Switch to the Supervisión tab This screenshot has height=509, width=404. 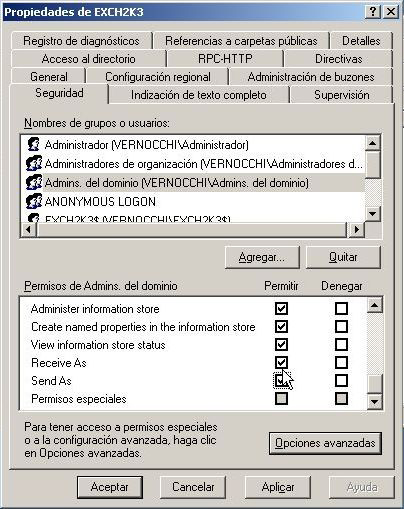point(342,95)
